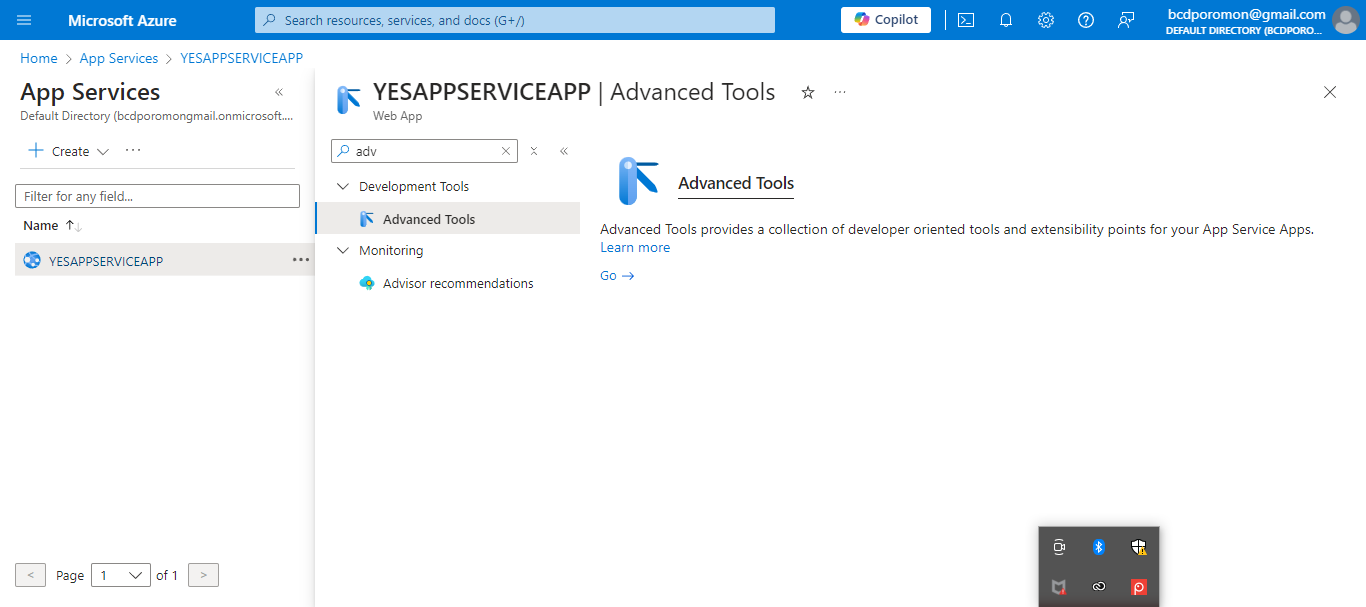Select Advisor recommendations menu item
This screenshot has width=1366, height=607.
pos(458,284)
